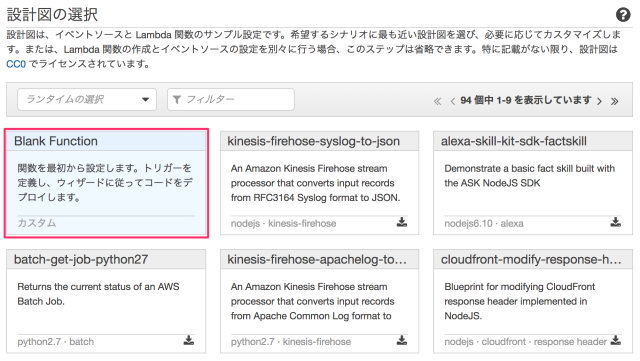Click 'Returns the current status of an AWS Batch Job' description
Viewport: 640px width, 361px height.
coord(98,294)
